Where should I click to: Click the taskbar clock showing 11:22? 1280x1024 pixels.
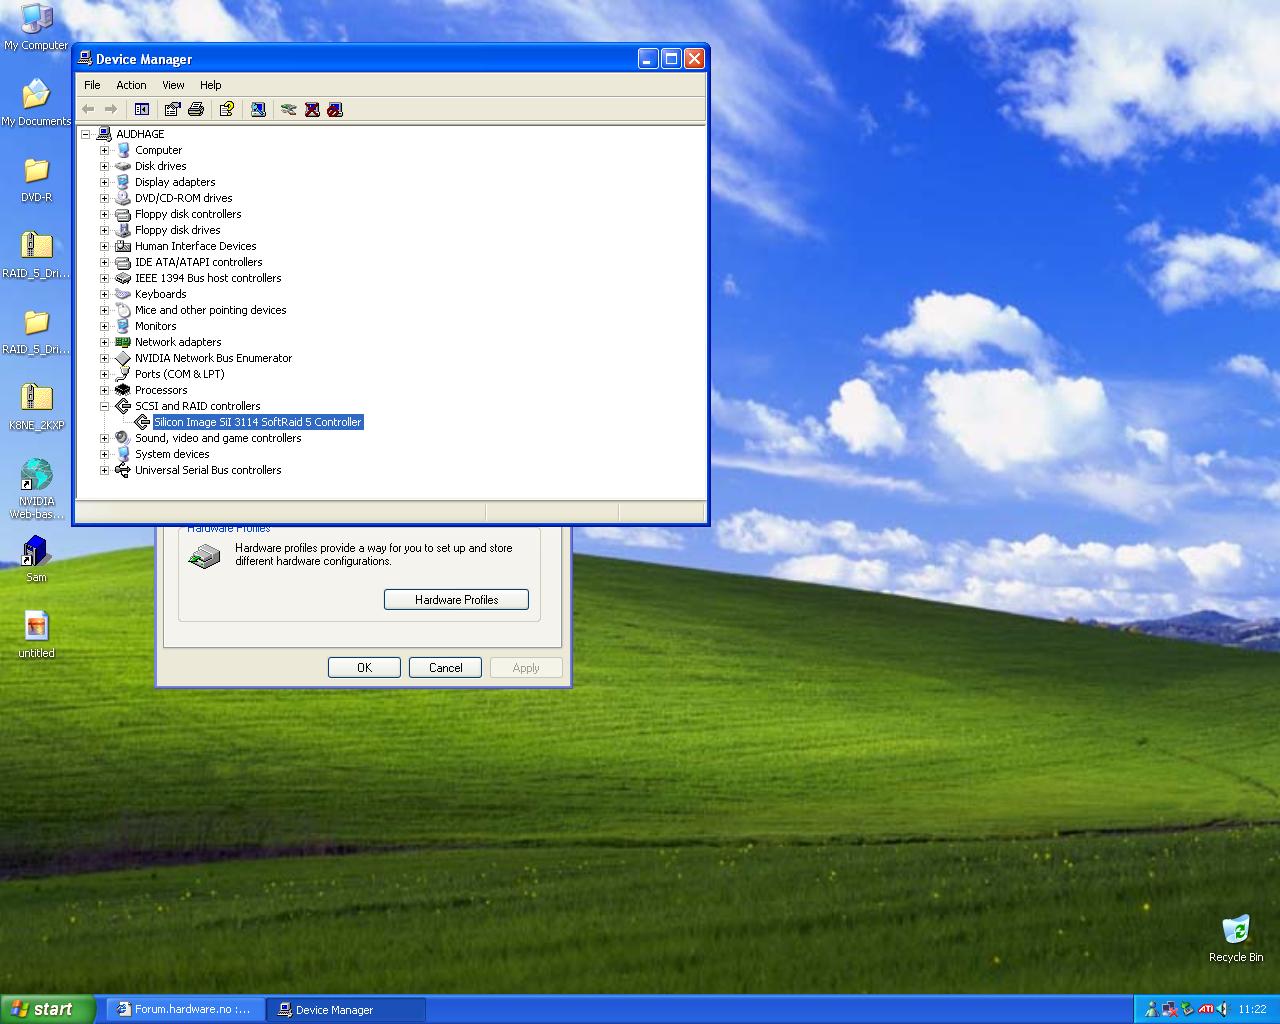point(1252,1009)
